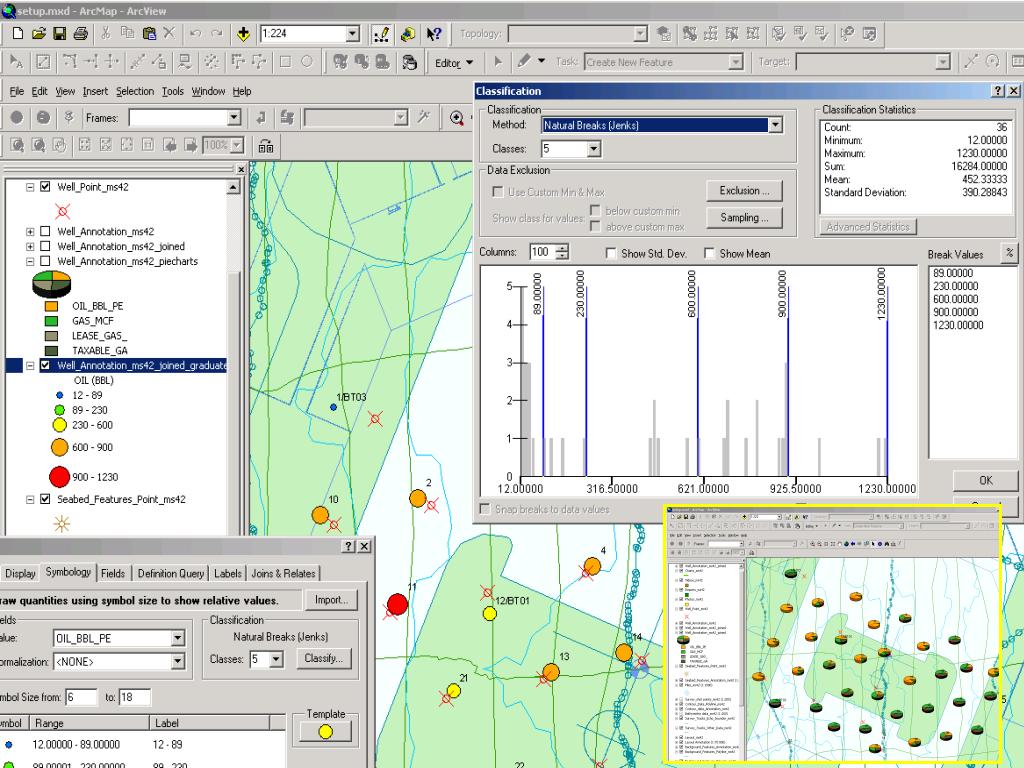Open the Frames dropdown
Viewport: 1024px width, 768px height.
tap(234, 118)
